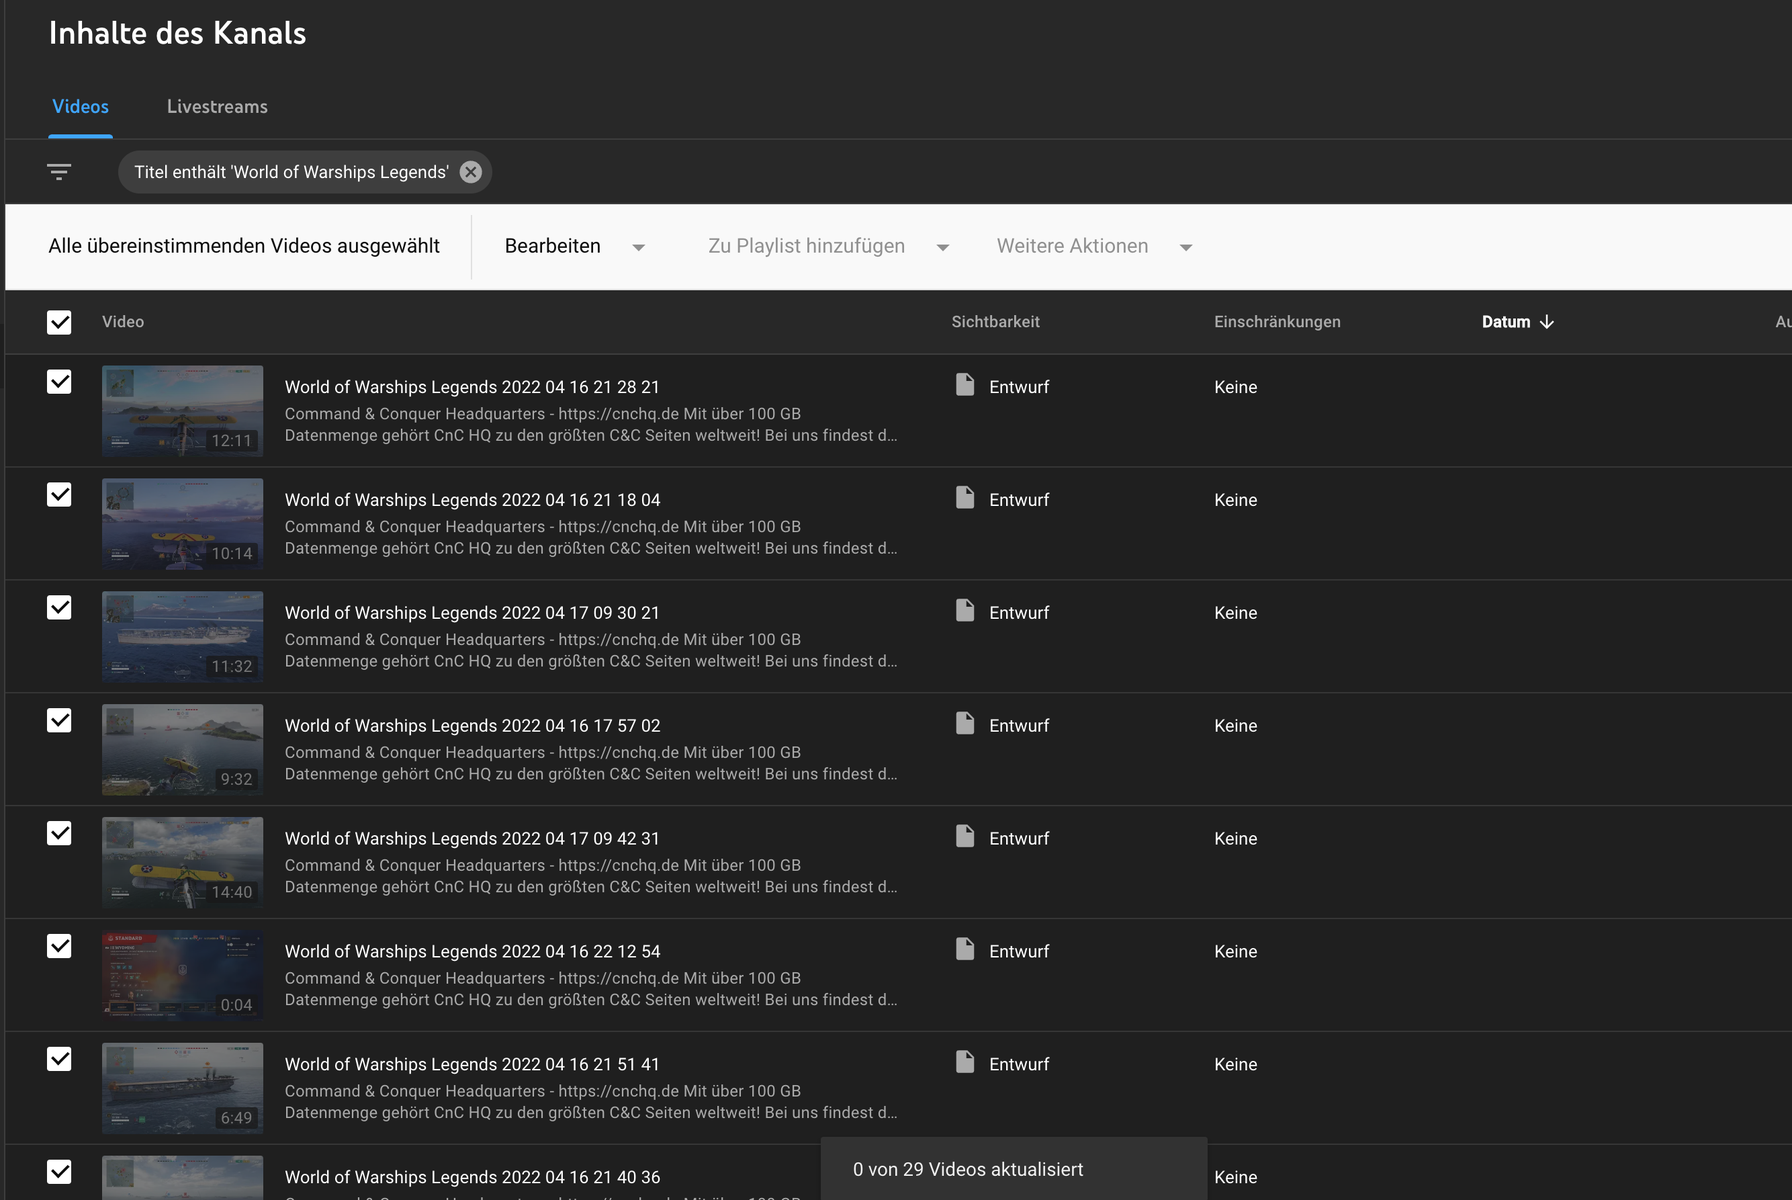This screenshot has width=1792, height=1200.
Task: Click the Sichtbarkeit column header
Action: coord(995,322)
